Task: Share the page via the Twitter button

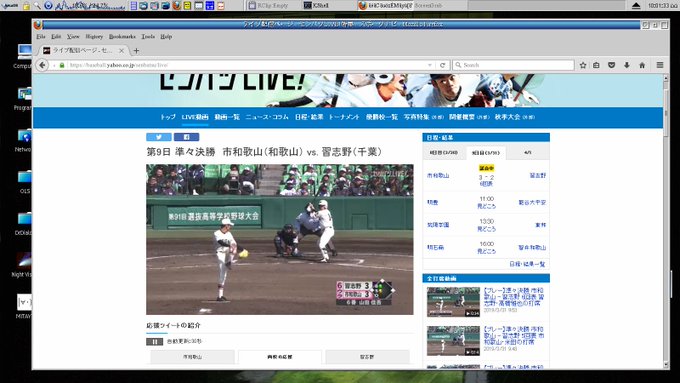Action: [x=159, y=137]
